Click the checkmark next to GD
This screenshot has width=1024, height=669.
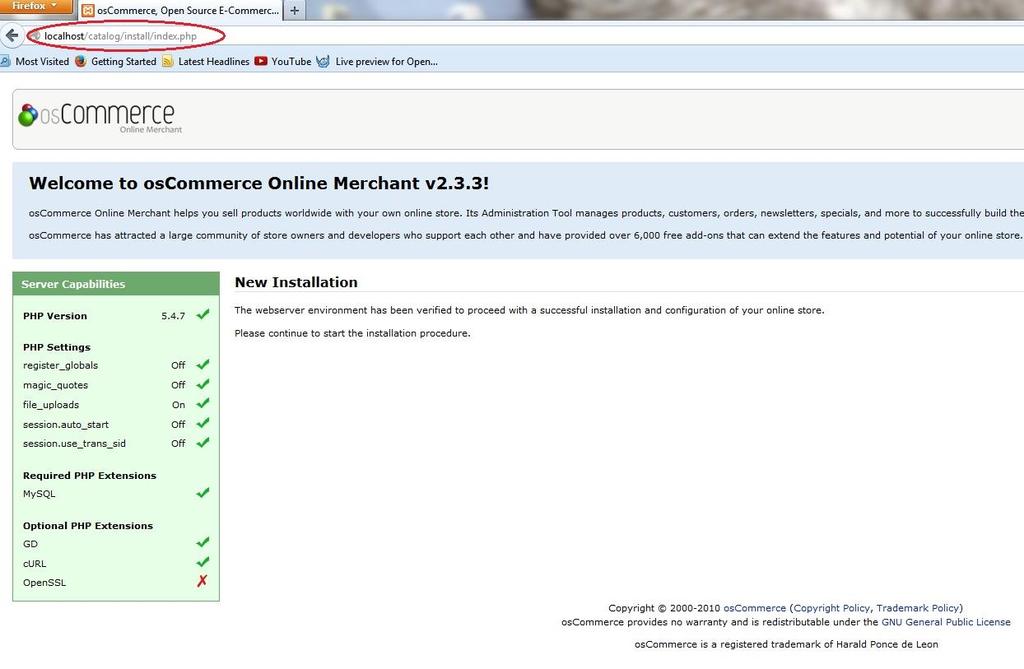pos(203,542)
